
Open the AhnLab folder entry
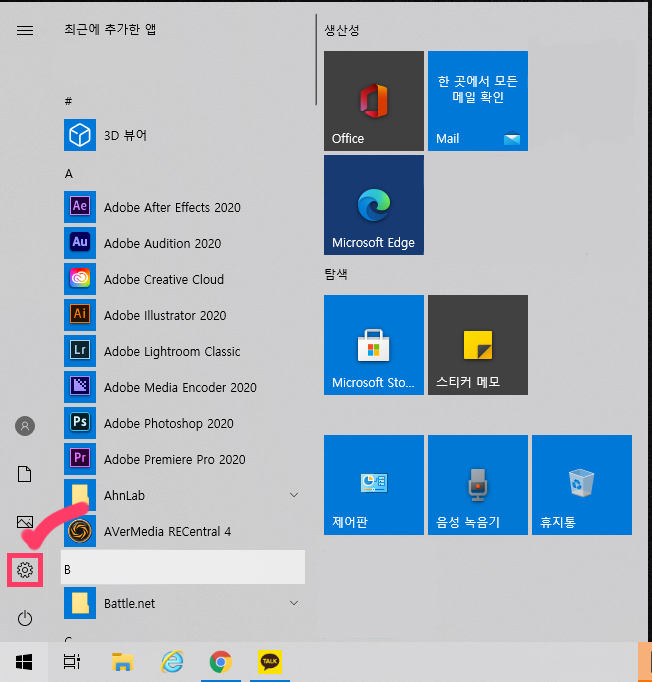click(x=183, y=495)
